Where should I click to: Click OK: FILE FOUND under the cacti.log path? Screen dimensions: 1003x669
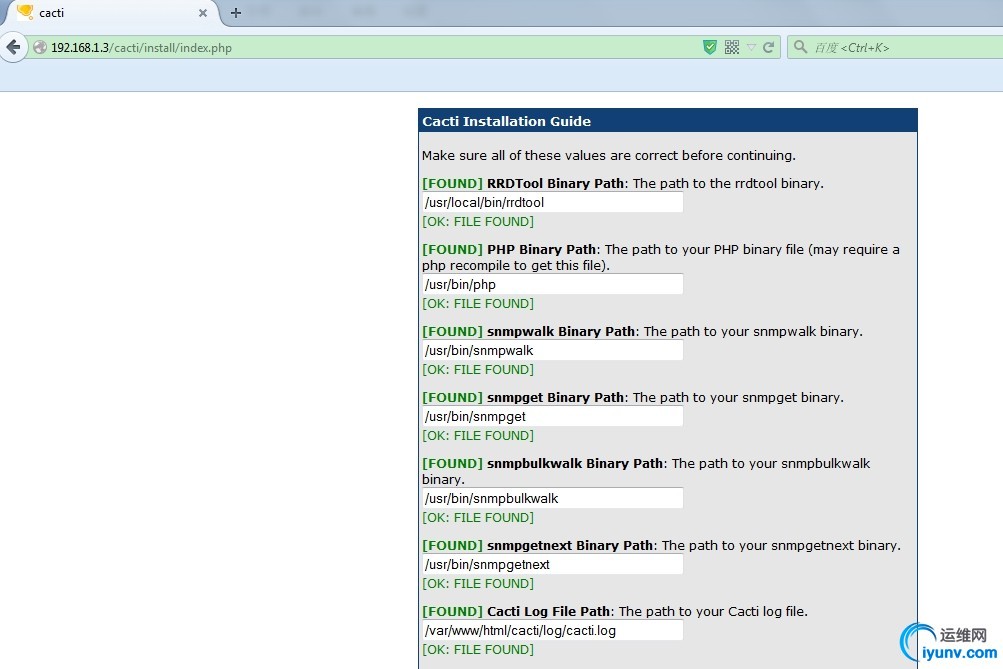click(478, 649)
